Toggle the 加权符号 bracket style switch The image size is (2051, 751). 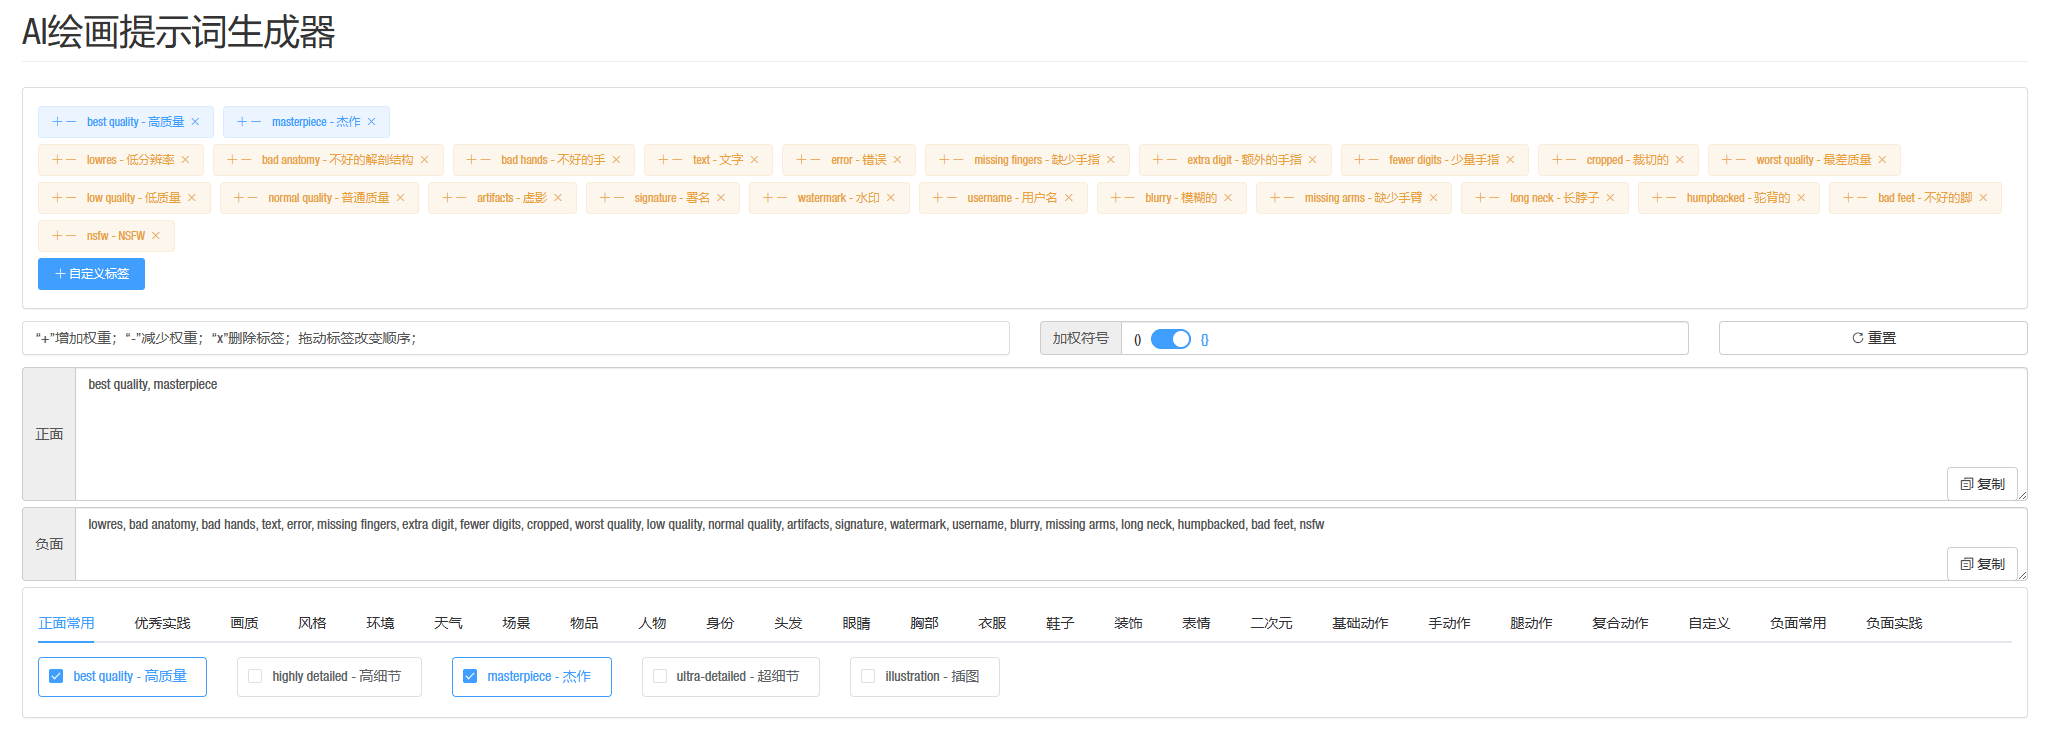pyautogui.click(x=1170, y=339)
